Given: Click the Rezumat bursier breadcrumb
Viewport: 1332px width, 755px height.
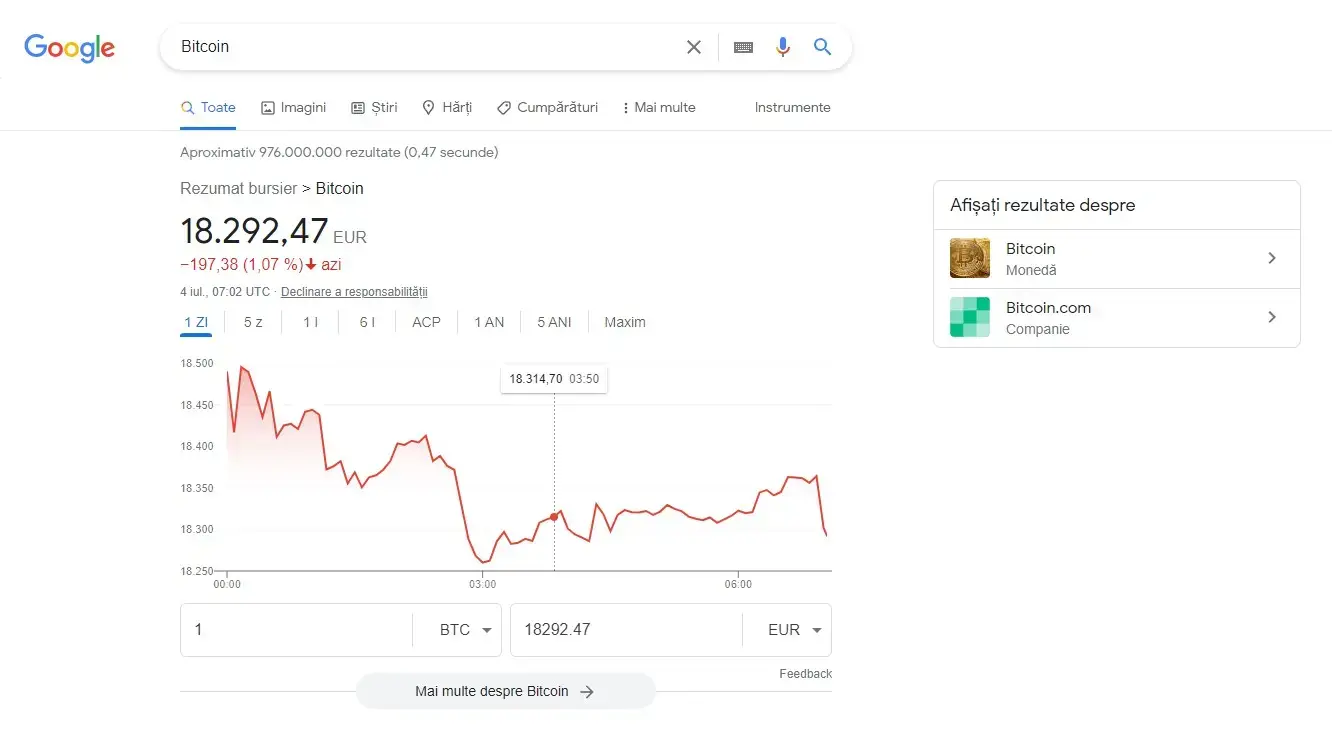Looking at the screenshot, I should point(238,188).
